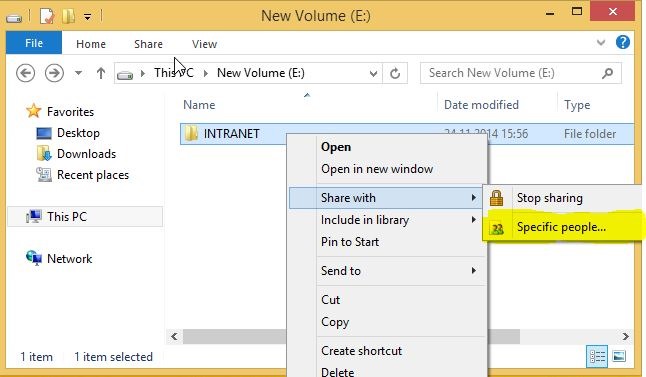Screen dimensions: 646x377
Task: Choose Specific people... in the submenu
Action: [x=561, y=227]
